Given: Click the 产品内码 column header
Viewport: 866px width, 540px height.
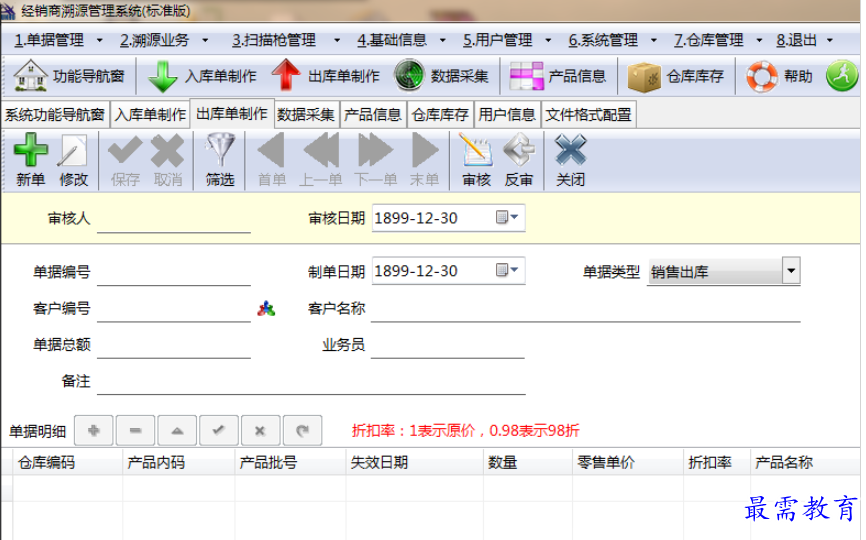Looking at the screenshot, I should tap(179, 462).
